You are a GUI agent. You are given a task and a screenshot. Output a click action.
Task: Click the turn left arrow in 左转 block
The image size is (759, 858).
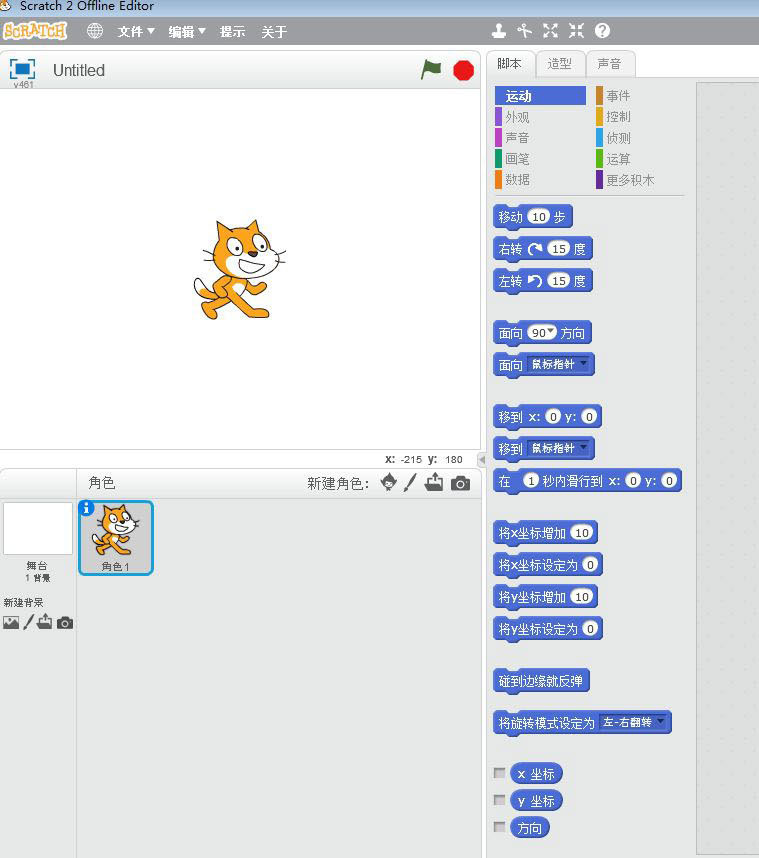point(534,281)
